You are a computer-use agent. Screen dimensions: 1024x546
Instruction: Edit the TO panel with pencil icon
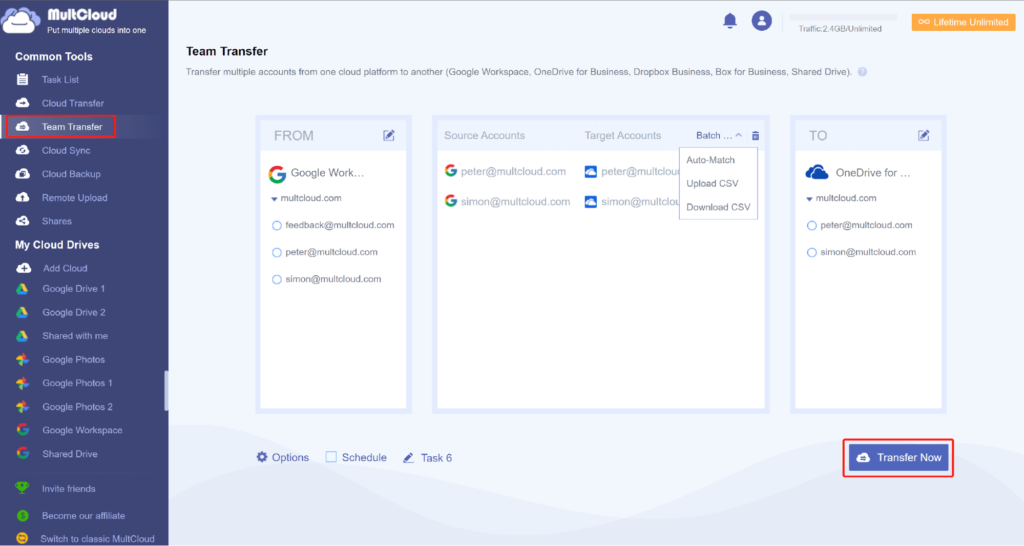pyautogui.click(x=923, y=135)
